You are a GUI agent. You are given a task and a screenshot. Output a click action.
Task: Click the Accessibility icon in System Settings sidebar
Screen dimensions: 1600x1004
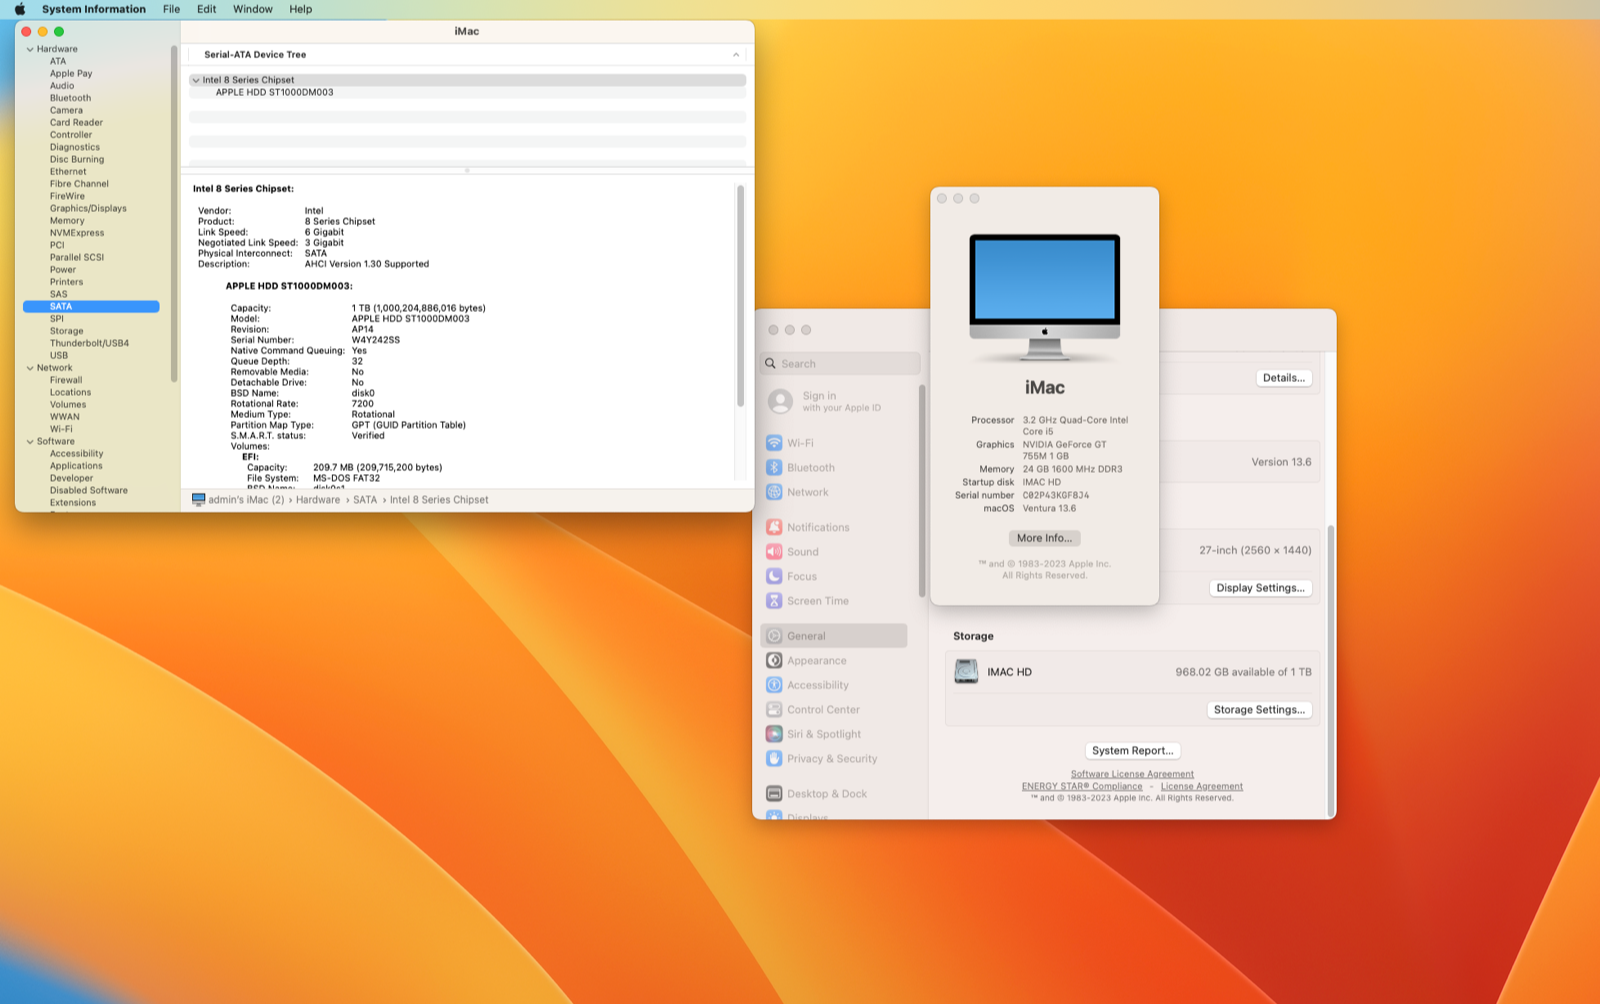tap(774, 685)
